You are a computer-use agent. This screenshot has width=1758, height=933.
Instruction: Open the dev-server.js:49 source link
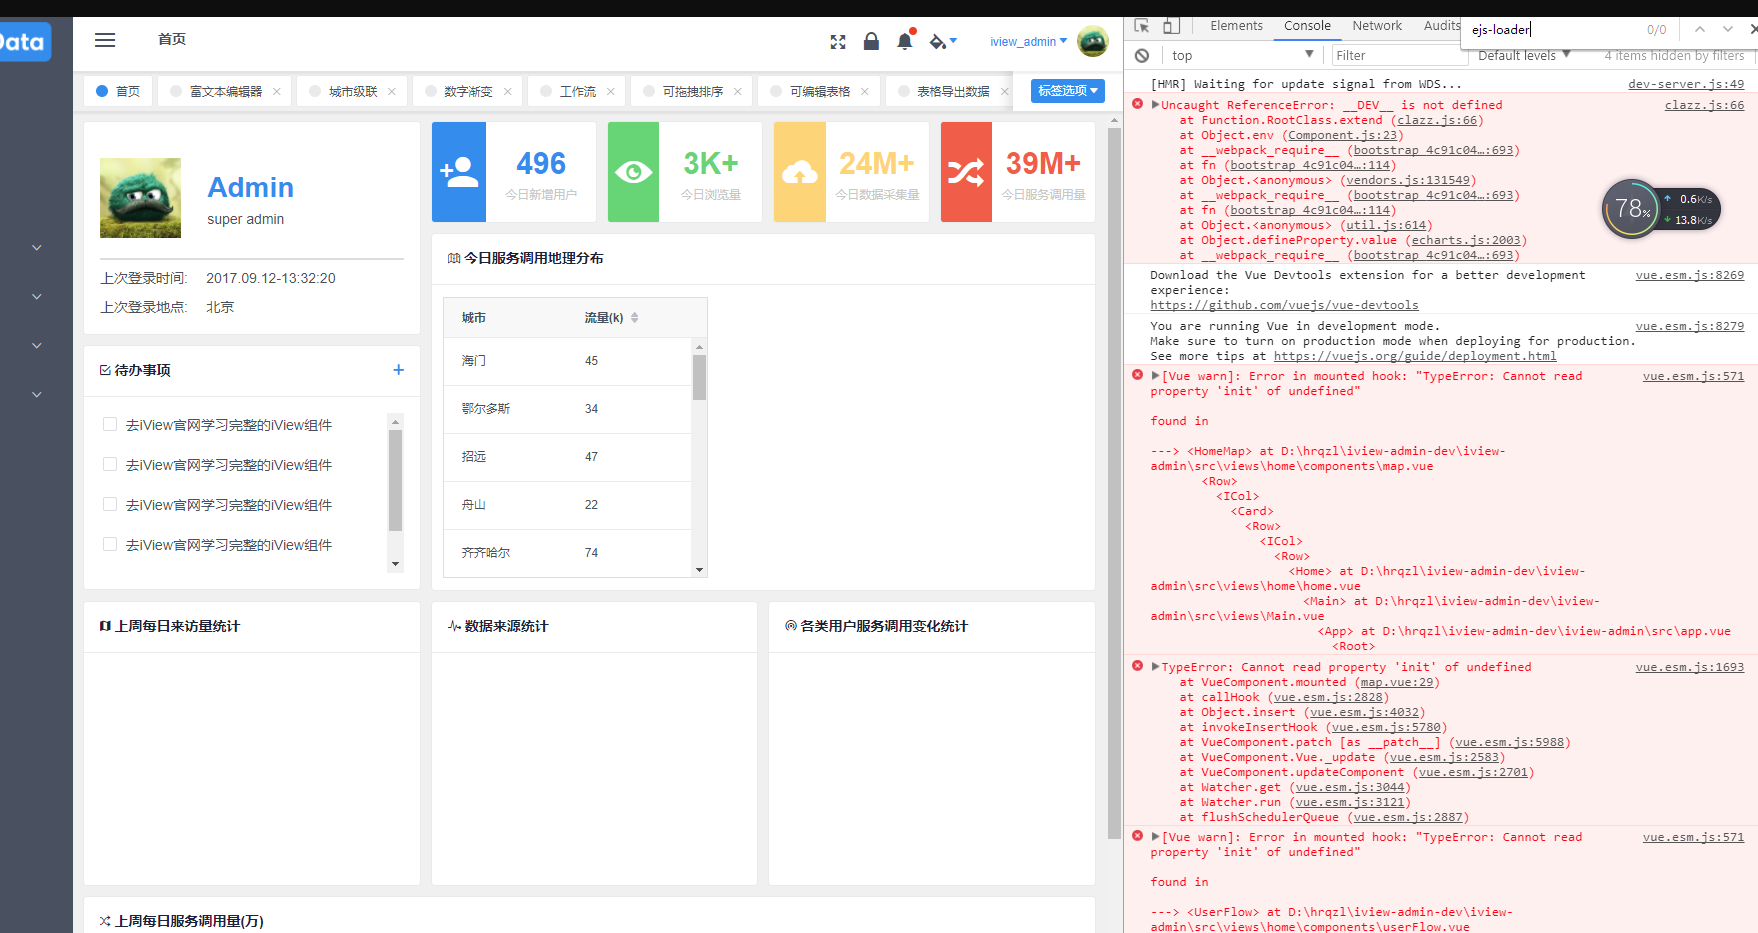pyautogui.click(x=1686, y=84)
